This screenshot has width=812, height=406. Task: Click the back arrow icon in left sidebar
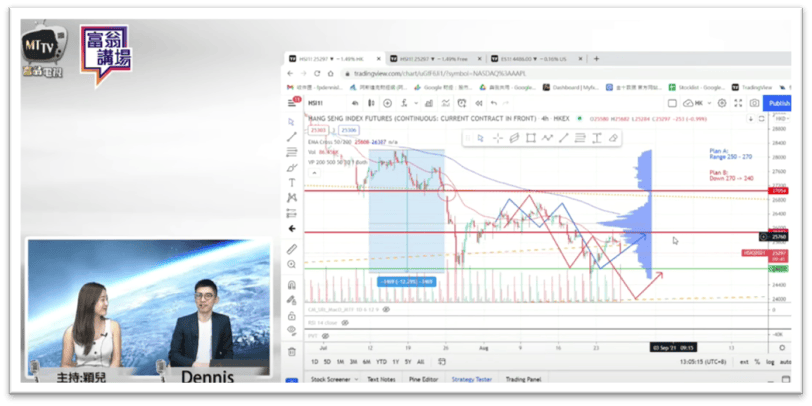click(x=292, y=228)
